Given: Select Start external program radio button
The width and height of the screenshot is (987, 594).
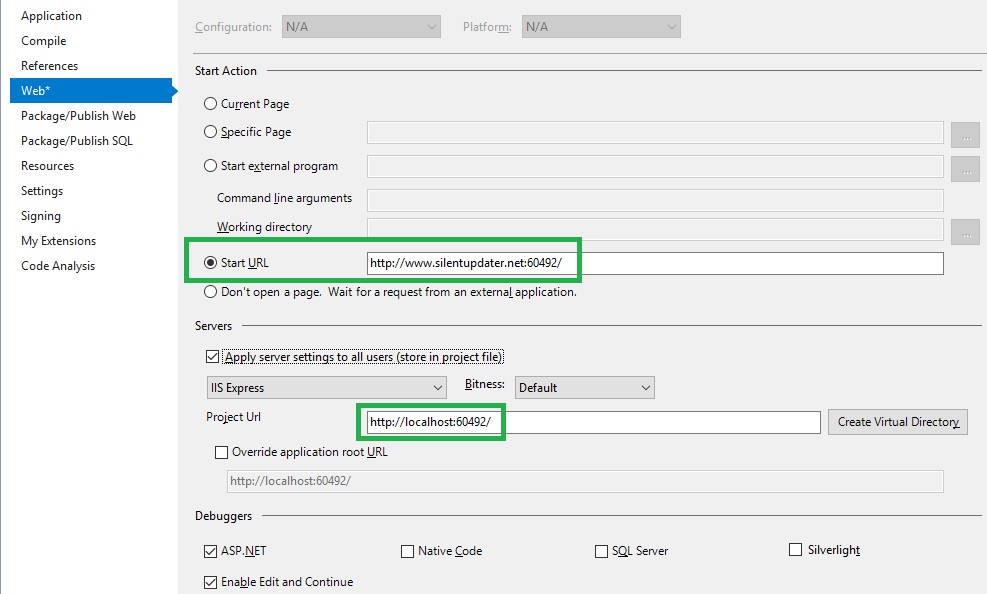Looking at the screenshot, I should (210, 166).
